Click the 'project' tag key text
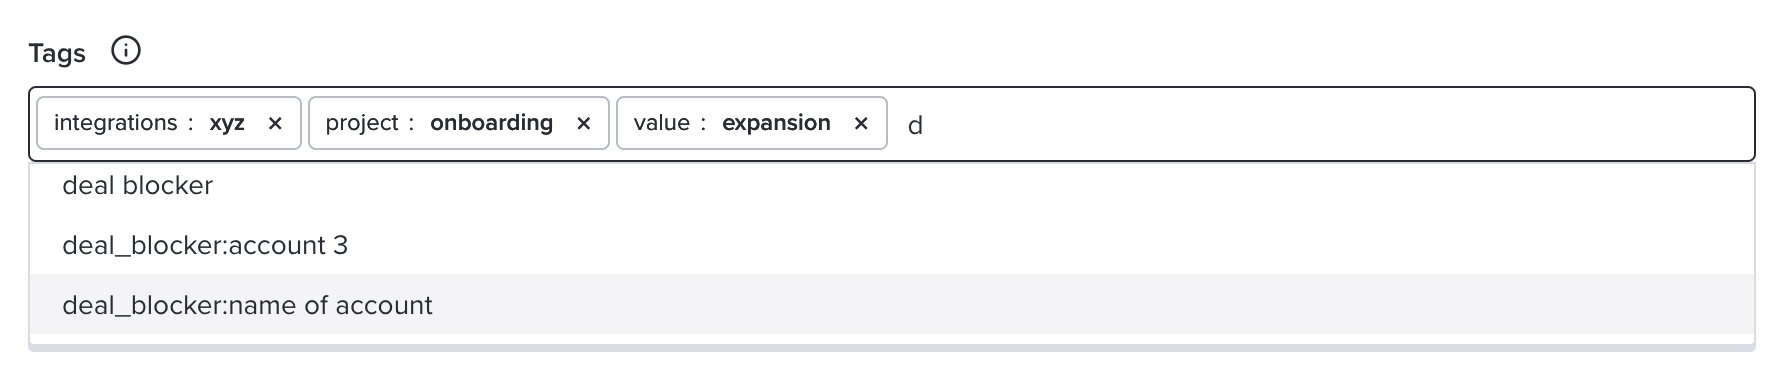The width and height of the screenshot is (1780, 388). tap(362, 123)
